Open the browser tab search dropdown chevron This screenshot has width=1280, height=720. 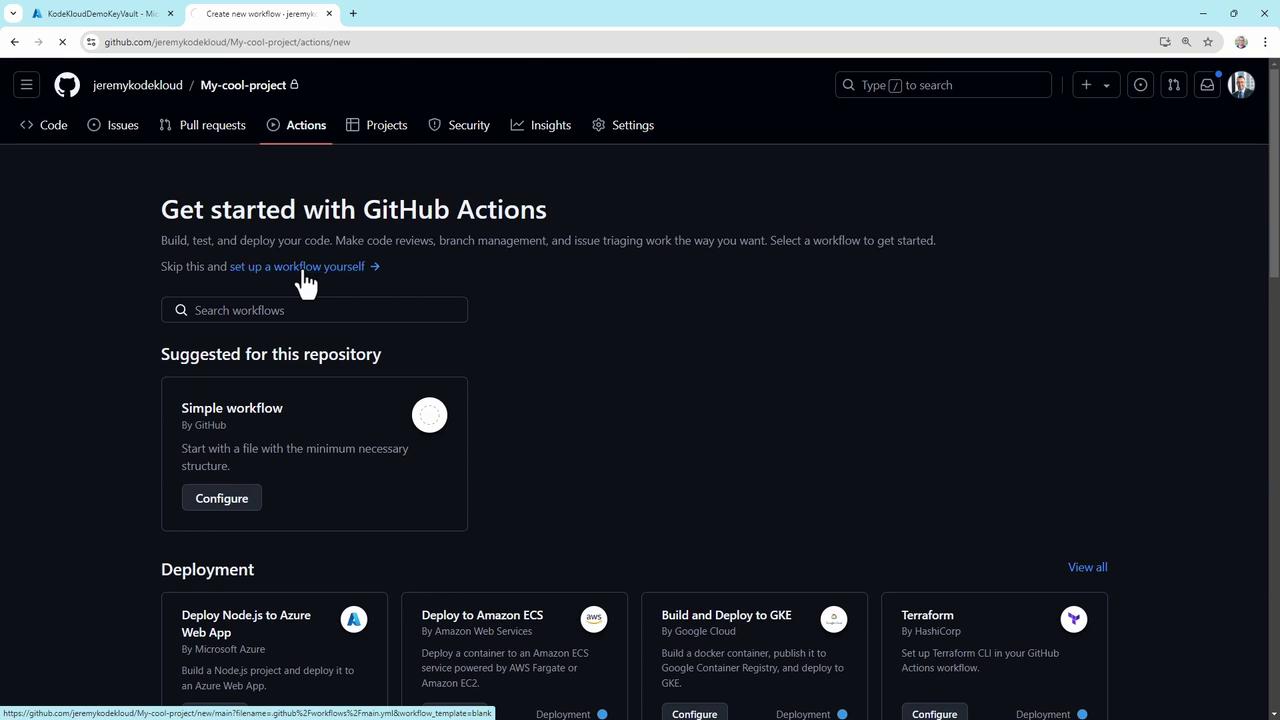13,14
